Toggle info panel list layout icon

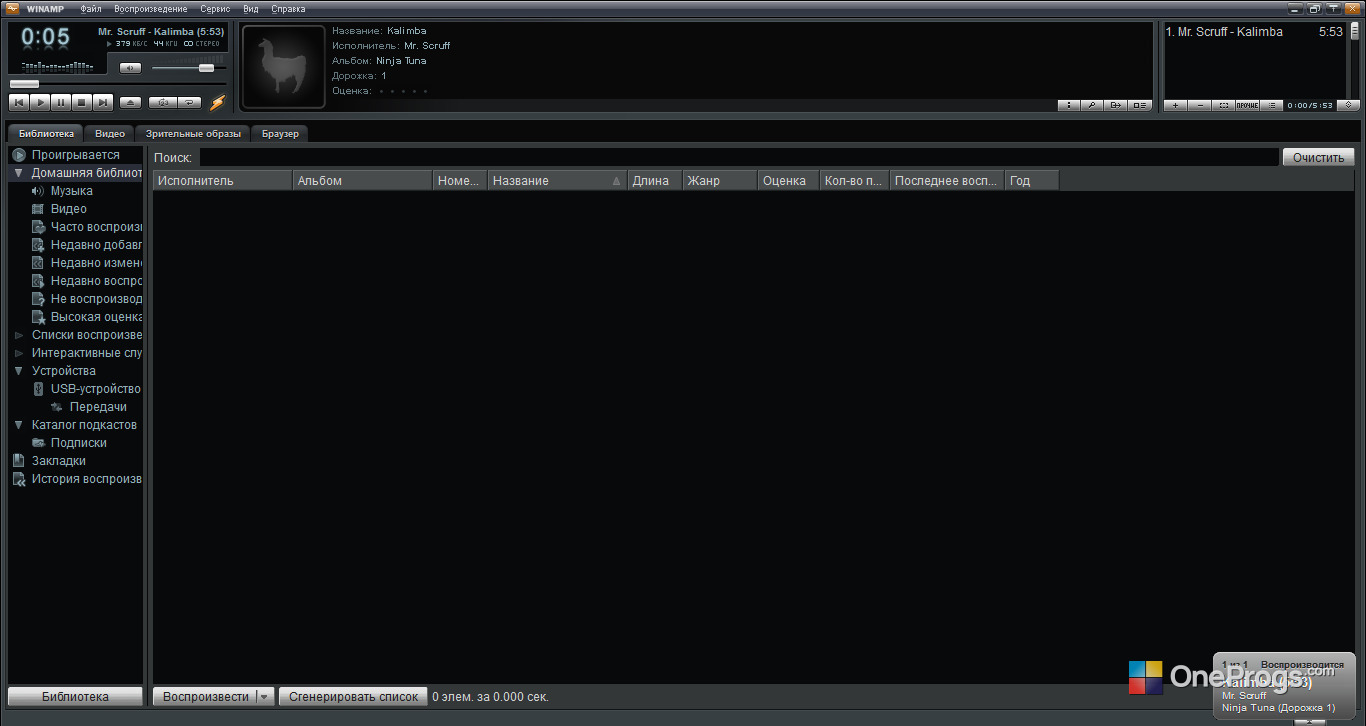(x=1141, y=105)
